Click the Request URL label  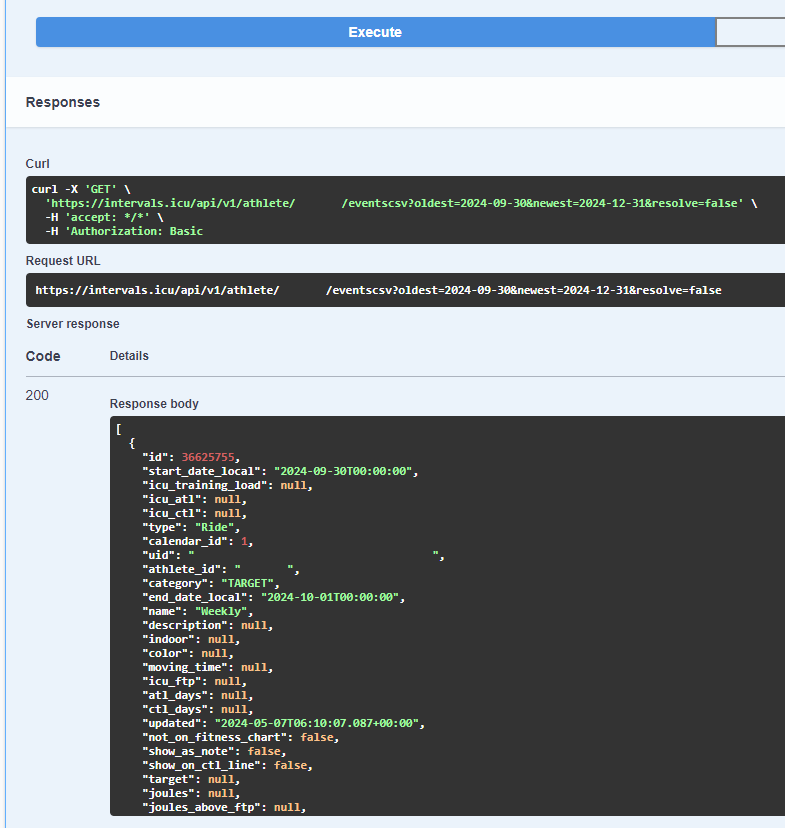tap(63, 261)
